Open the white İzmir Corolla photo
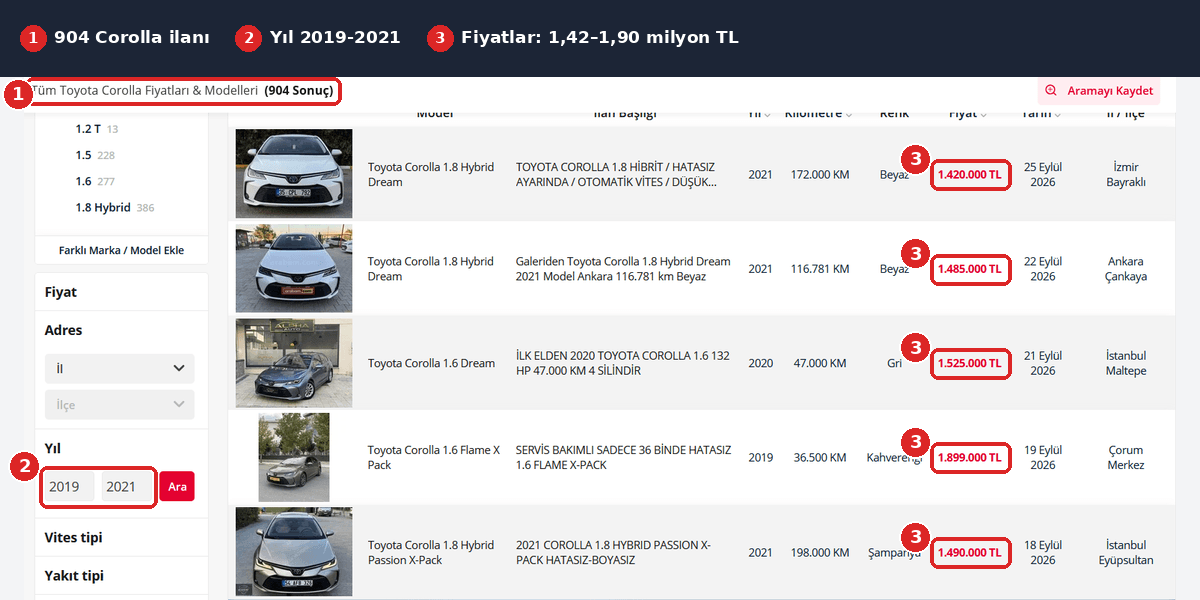The height and width of the screenshot is (600, 1200). click(x=294, y=174)
